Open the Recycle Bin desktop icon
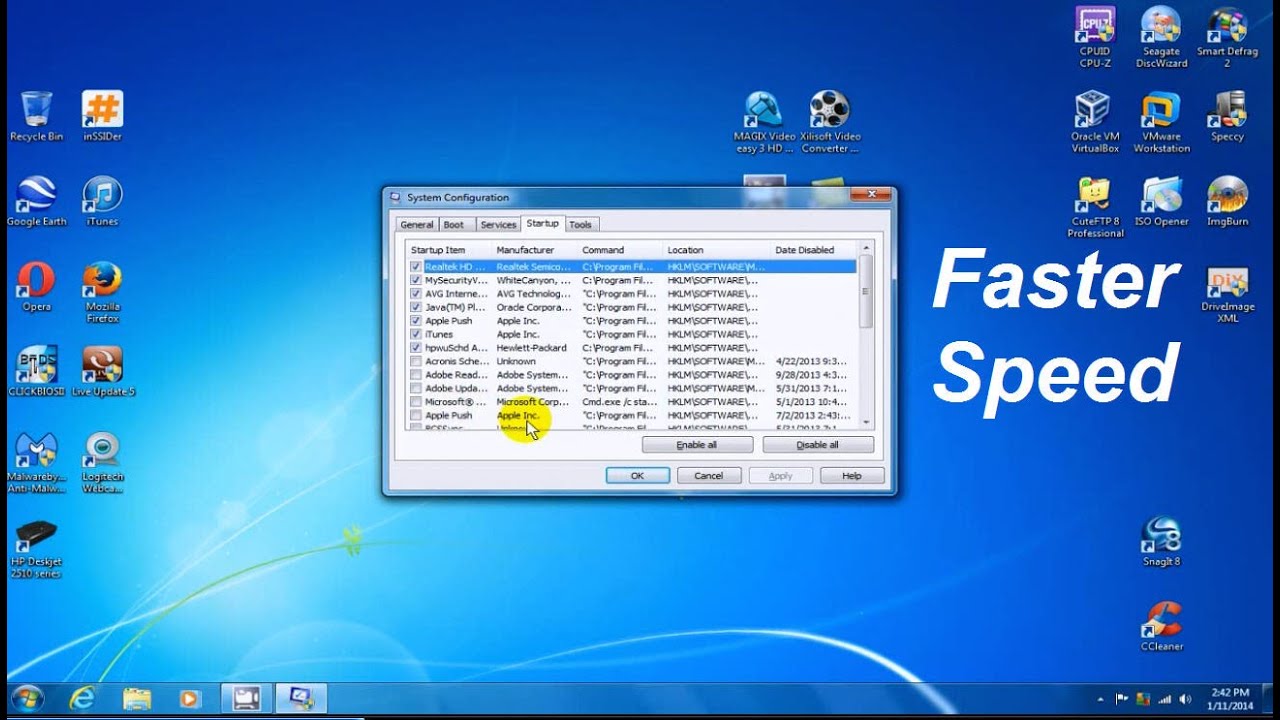 [x=36, y=116]
